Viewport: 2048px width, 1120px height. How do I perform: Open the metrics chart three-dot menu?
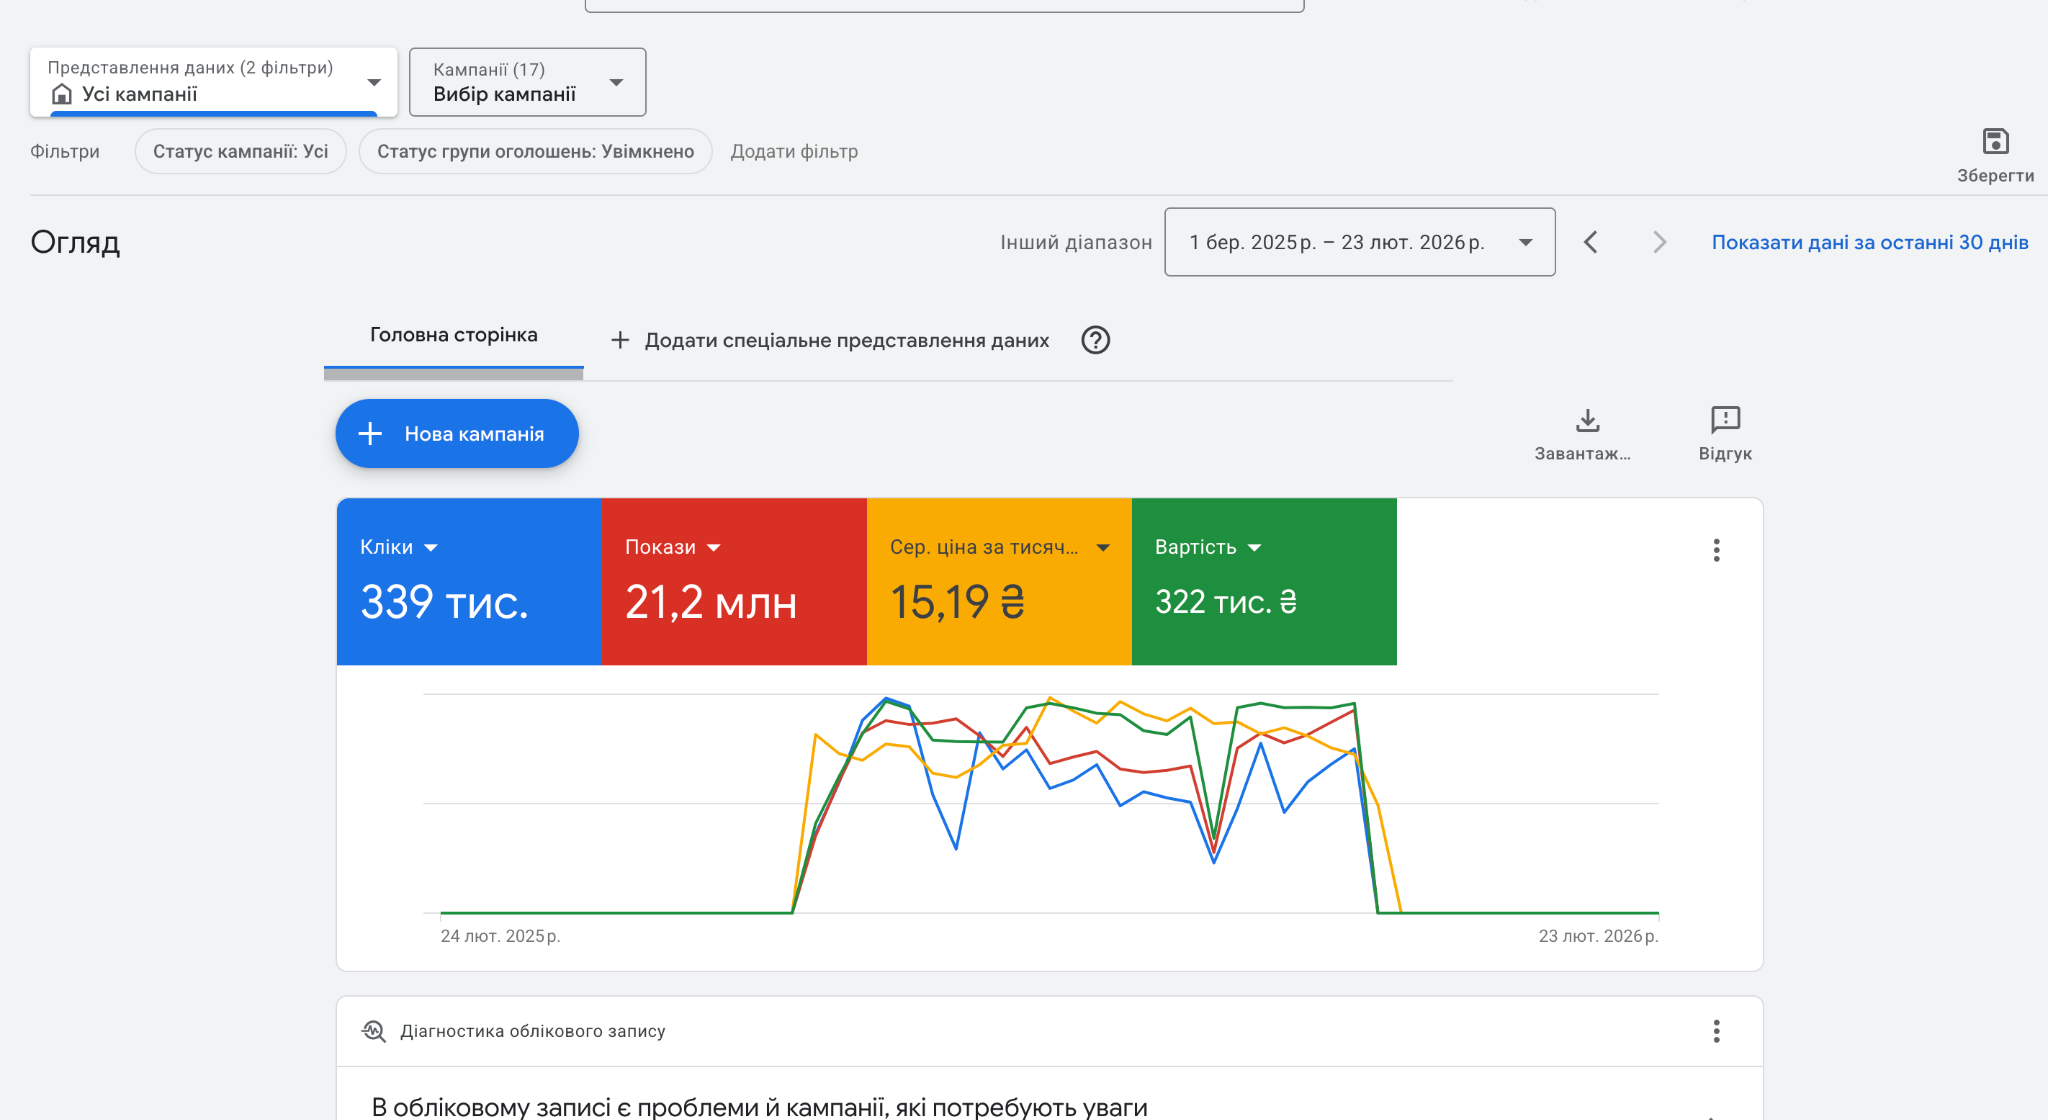pyautogui.click(x=1716, y=550)
